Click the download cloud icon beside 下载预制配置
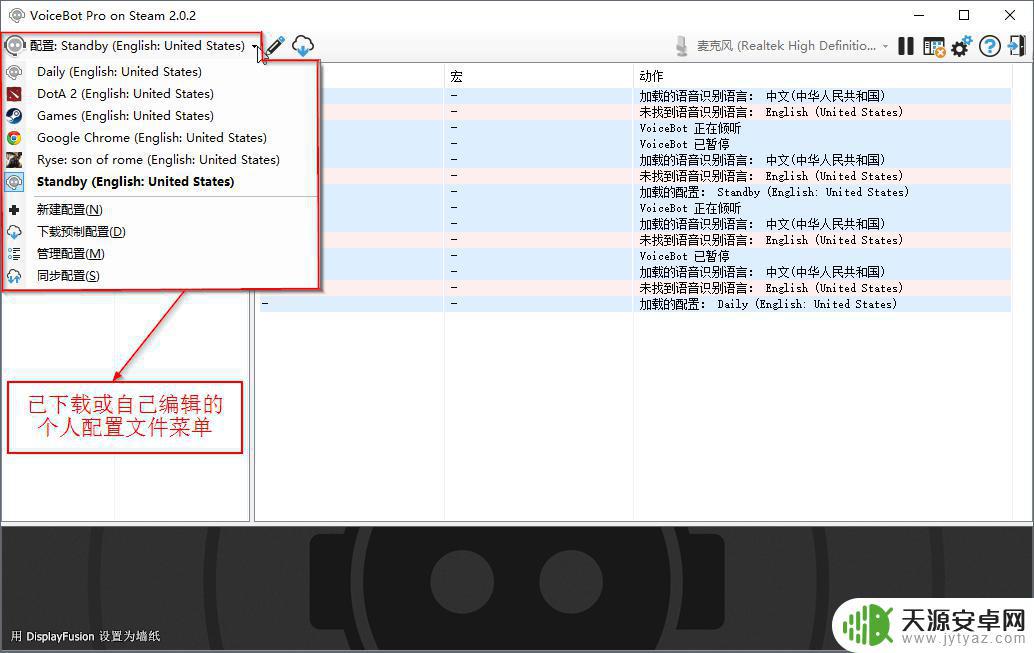The image size is (1034, 653). pyautogui.click(x=14, y=232)
